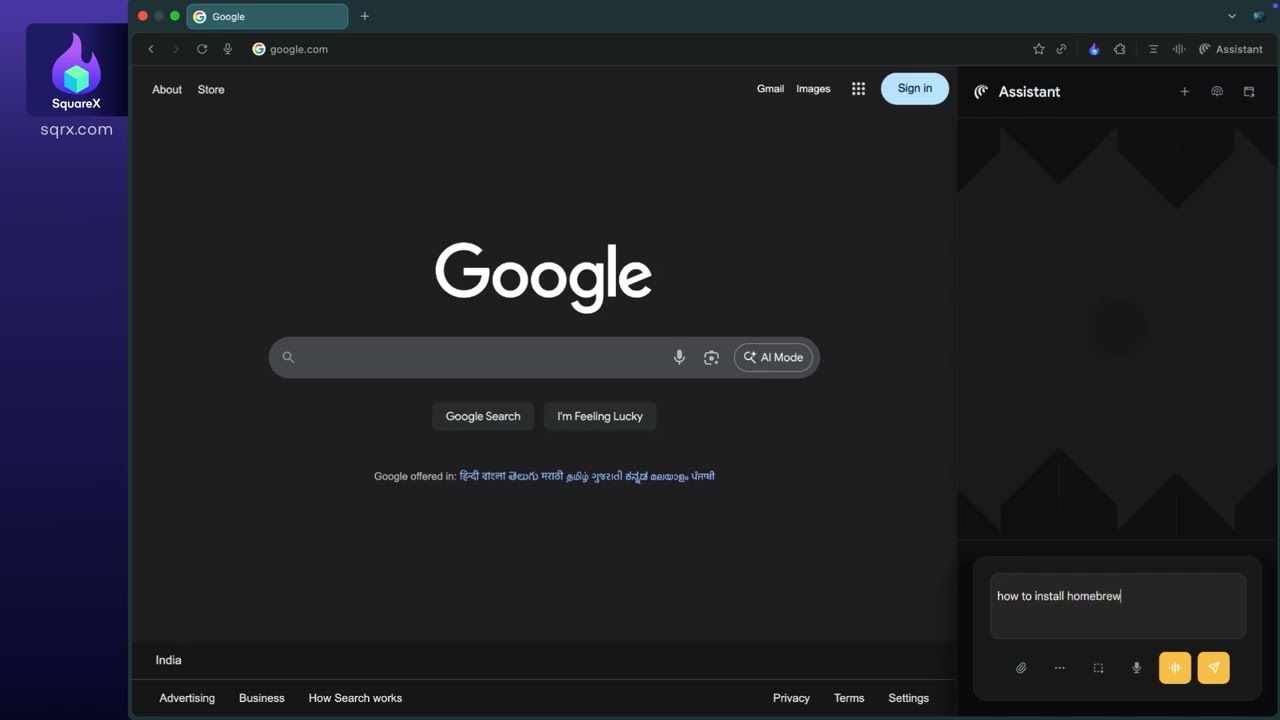Click the dashed-square selection icon in Assistant
This screenshot has width=1280, height=720.
click(x=1098, y=668)
